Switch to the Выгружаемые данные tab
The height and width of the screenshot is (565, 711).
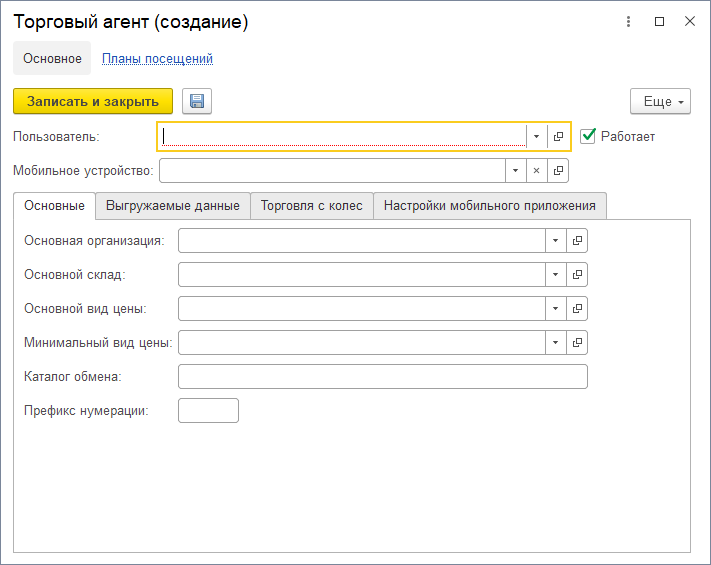[173, 206]
